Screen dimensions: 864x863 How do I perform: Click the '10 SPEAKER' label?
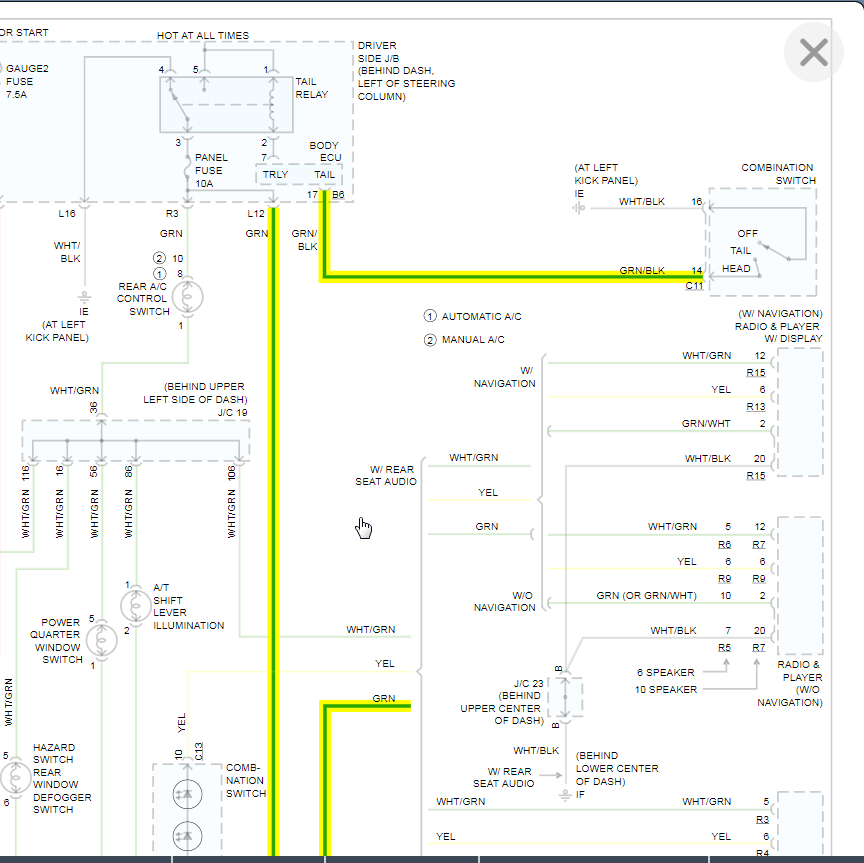pyautogui.click(x=666, y=689)
